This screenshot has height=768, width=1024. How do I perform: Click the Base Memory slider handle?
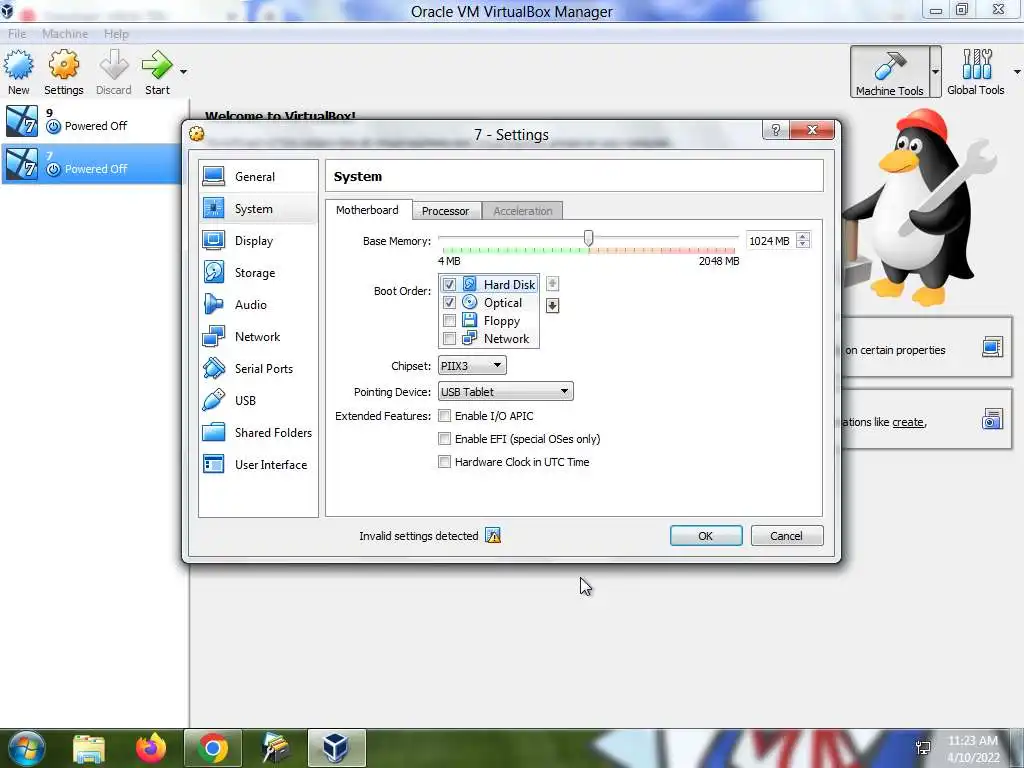[588, 238]
